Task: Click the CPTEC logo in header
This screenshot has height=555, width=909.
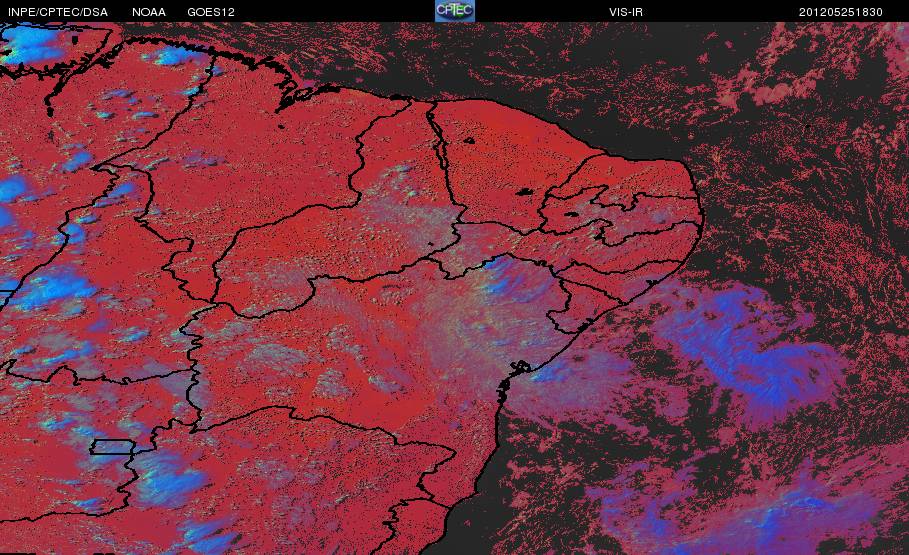Action: tap(454, 11)
